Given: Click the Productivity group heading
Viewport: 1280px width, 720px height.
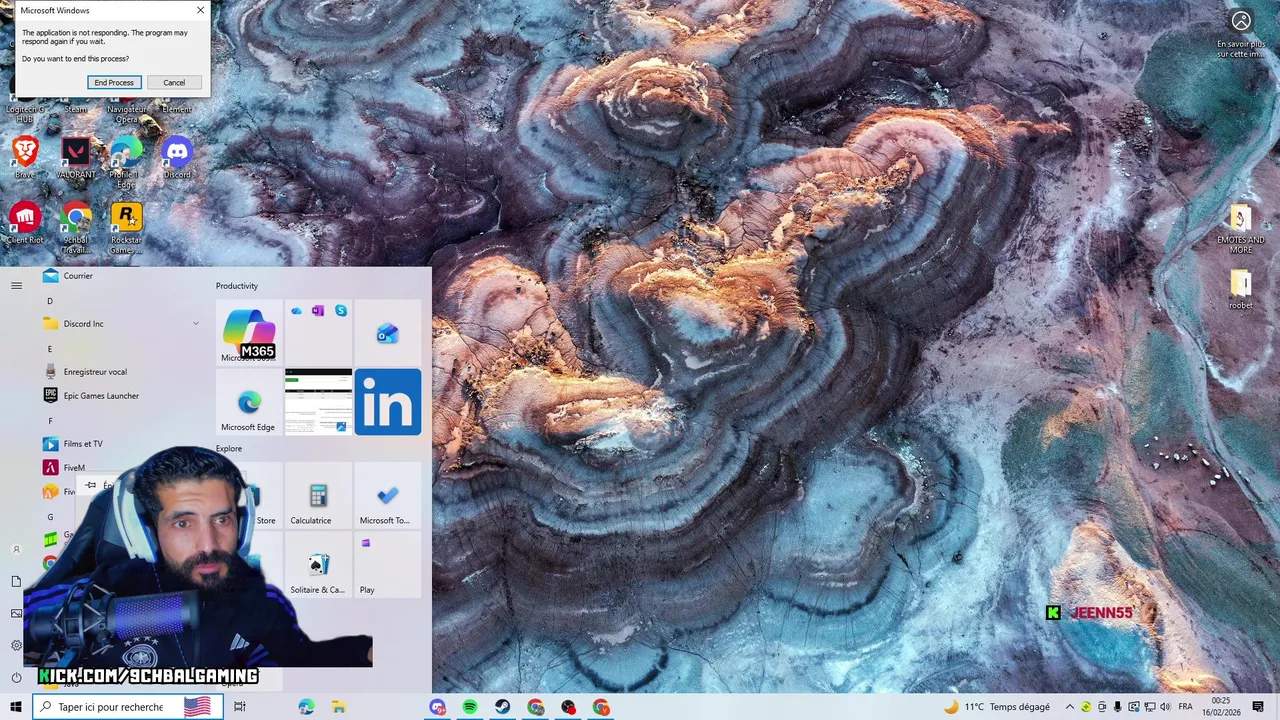Looking at the screenshot, I should (x=237, y=286).
